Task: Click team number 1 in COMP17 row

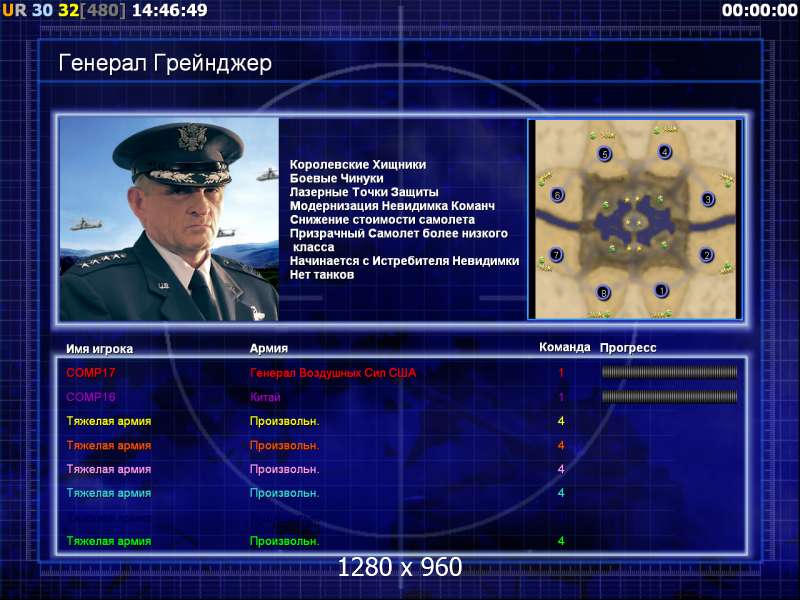Action: tap(561, 372)
